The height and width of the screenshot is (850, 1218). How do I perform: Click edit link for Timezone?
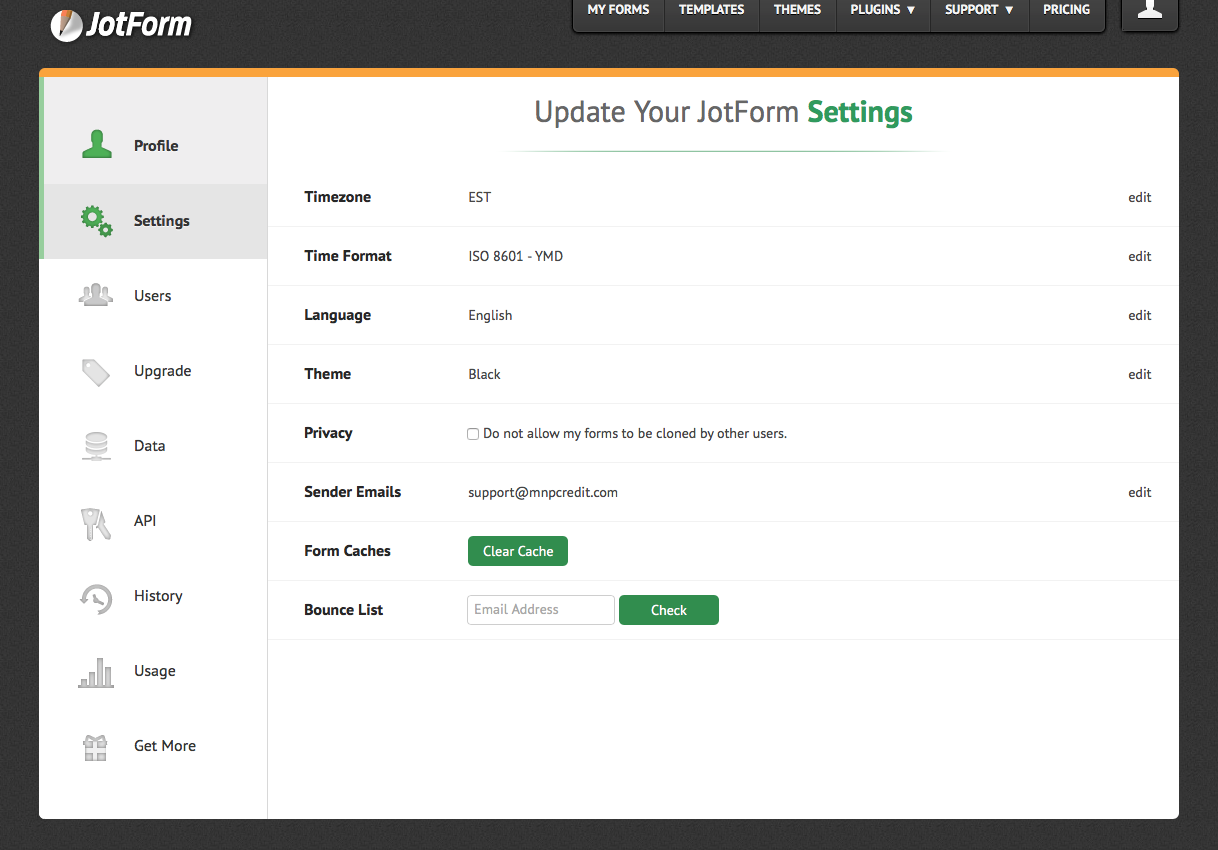coord(1139,198)
